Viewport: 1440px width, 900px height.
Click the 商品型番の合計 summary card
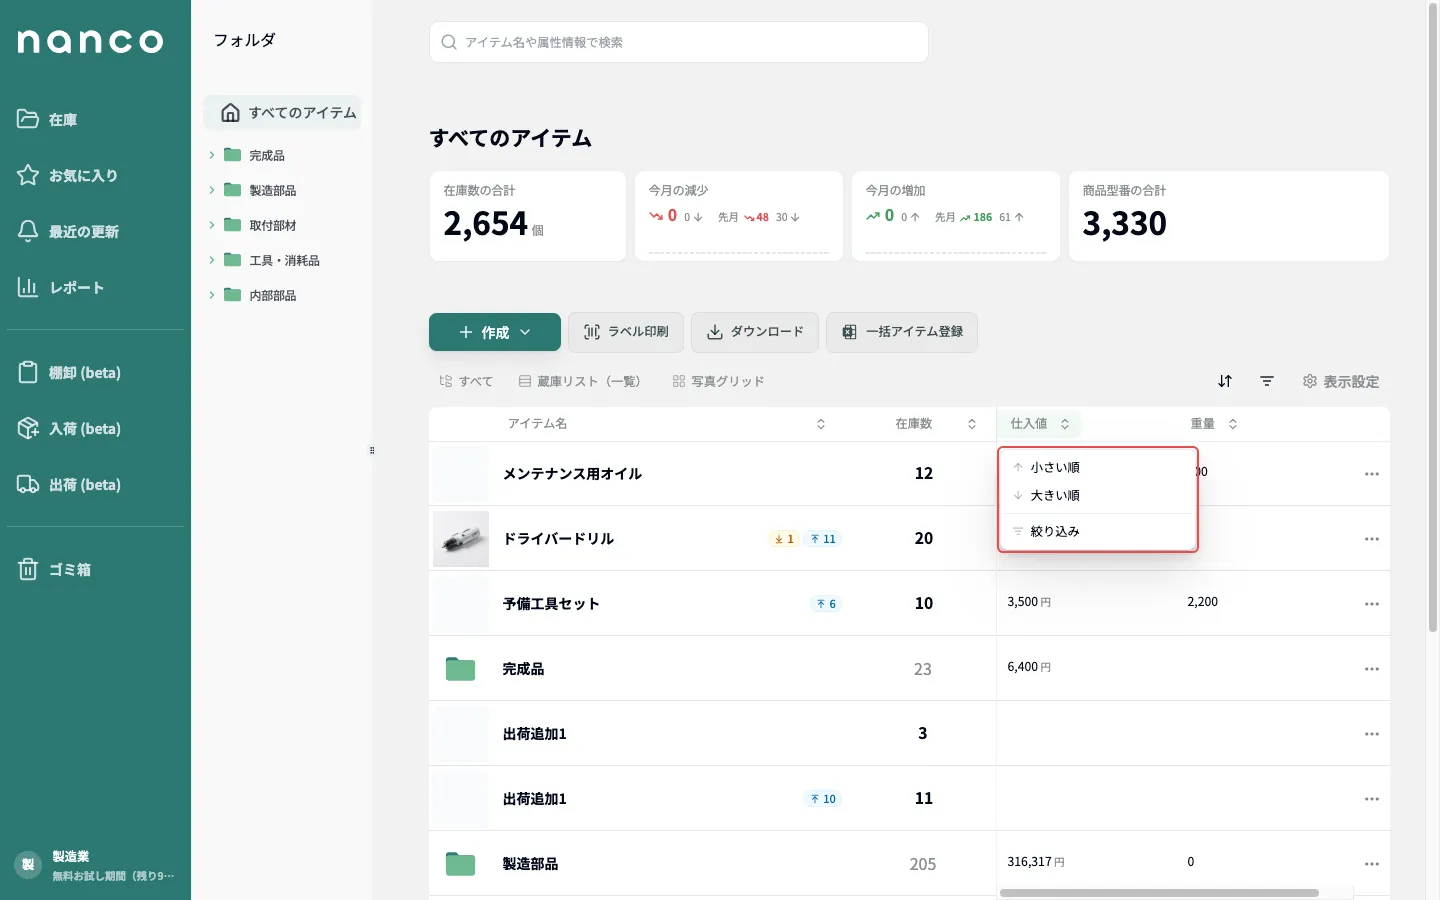click(x=1229, y=216)
